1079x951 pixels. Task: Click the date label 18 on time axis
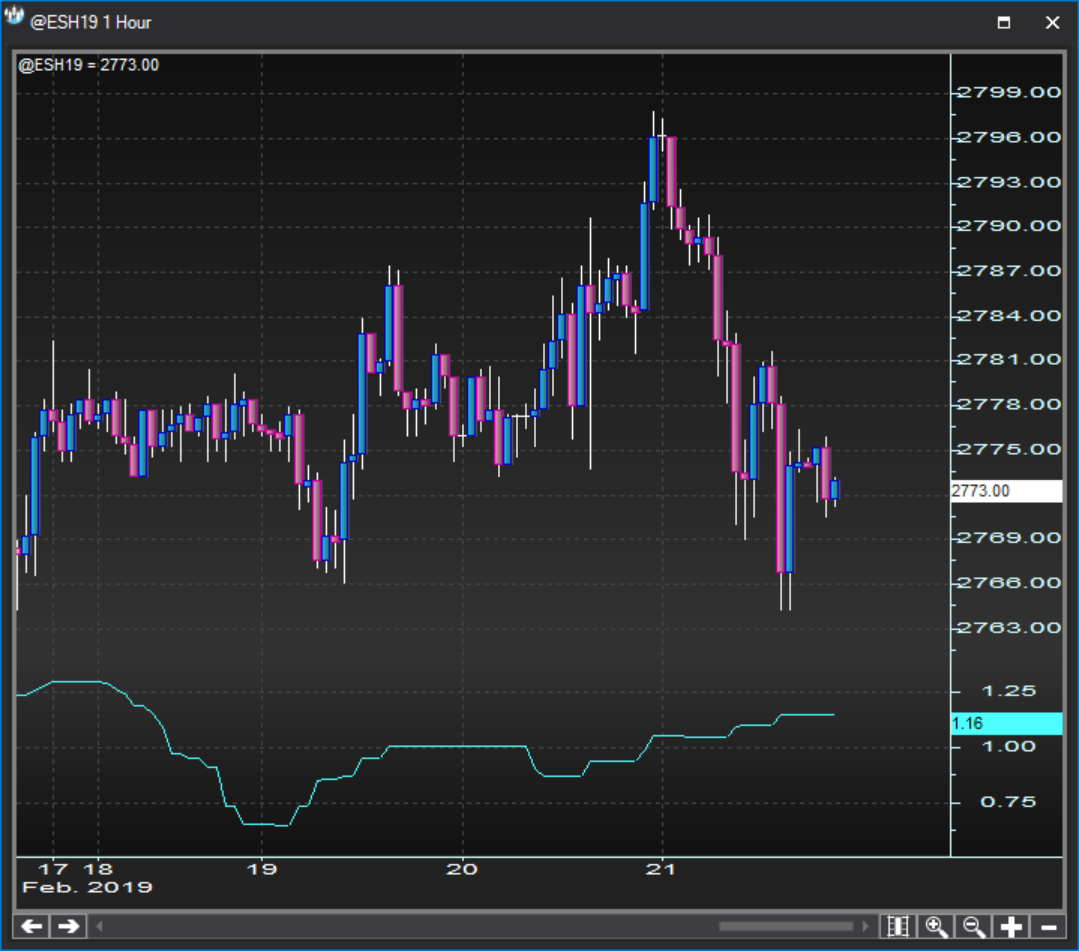point(98,869)
